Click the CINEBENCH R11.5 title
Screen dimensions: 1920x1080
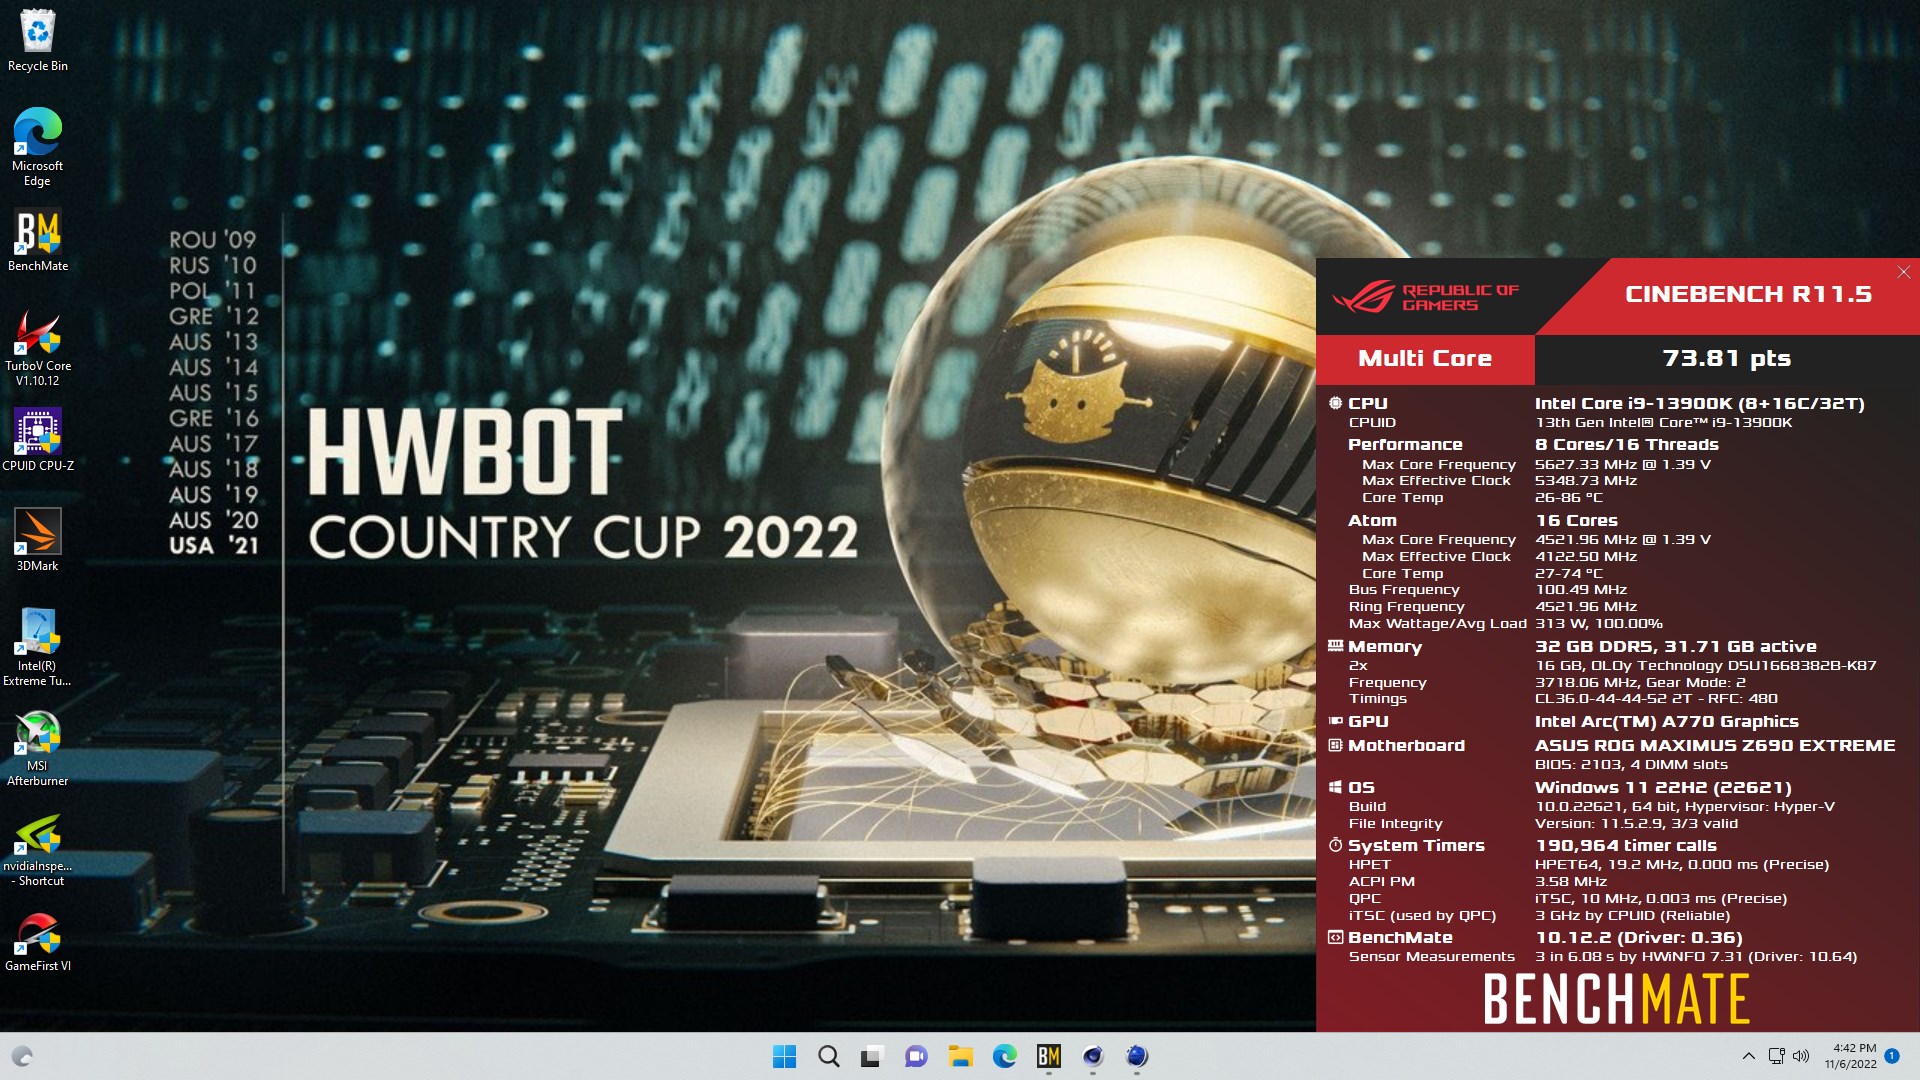pyautogui.click(x=1748, y=294)
